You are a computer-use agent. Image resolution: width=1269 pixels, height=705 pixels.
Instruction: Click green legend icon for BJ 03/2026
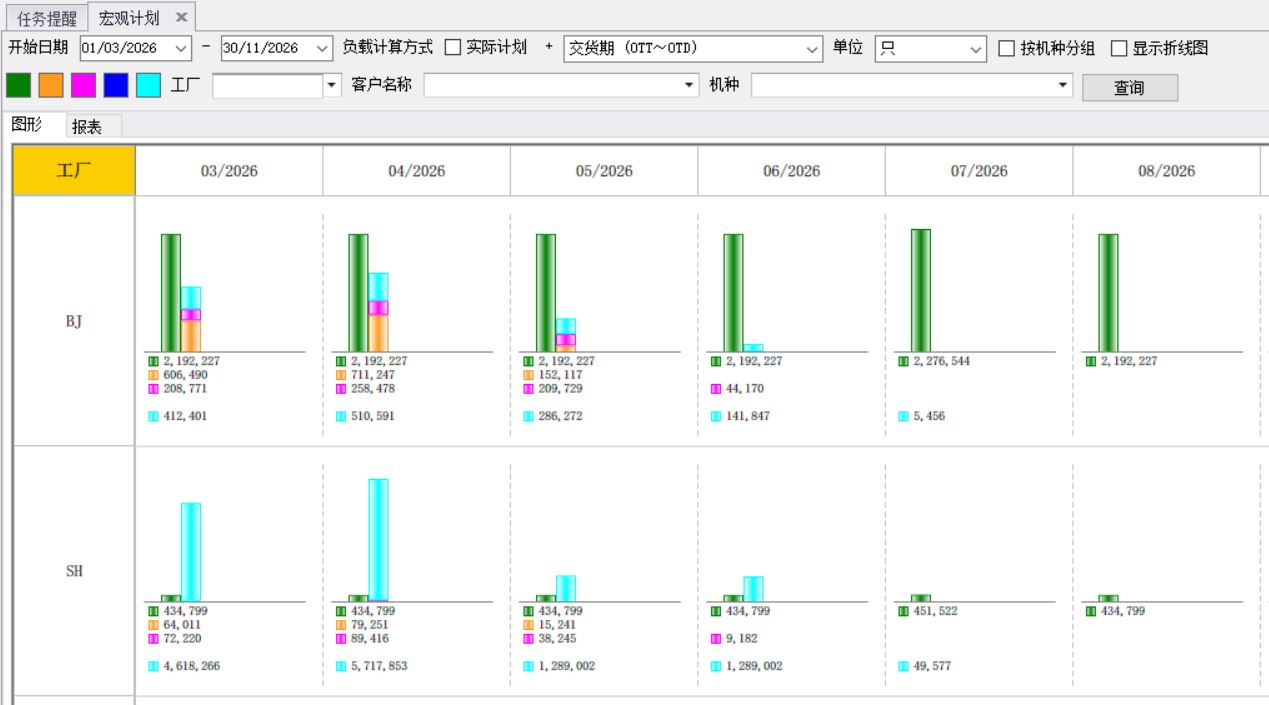(x=153, y=361)
